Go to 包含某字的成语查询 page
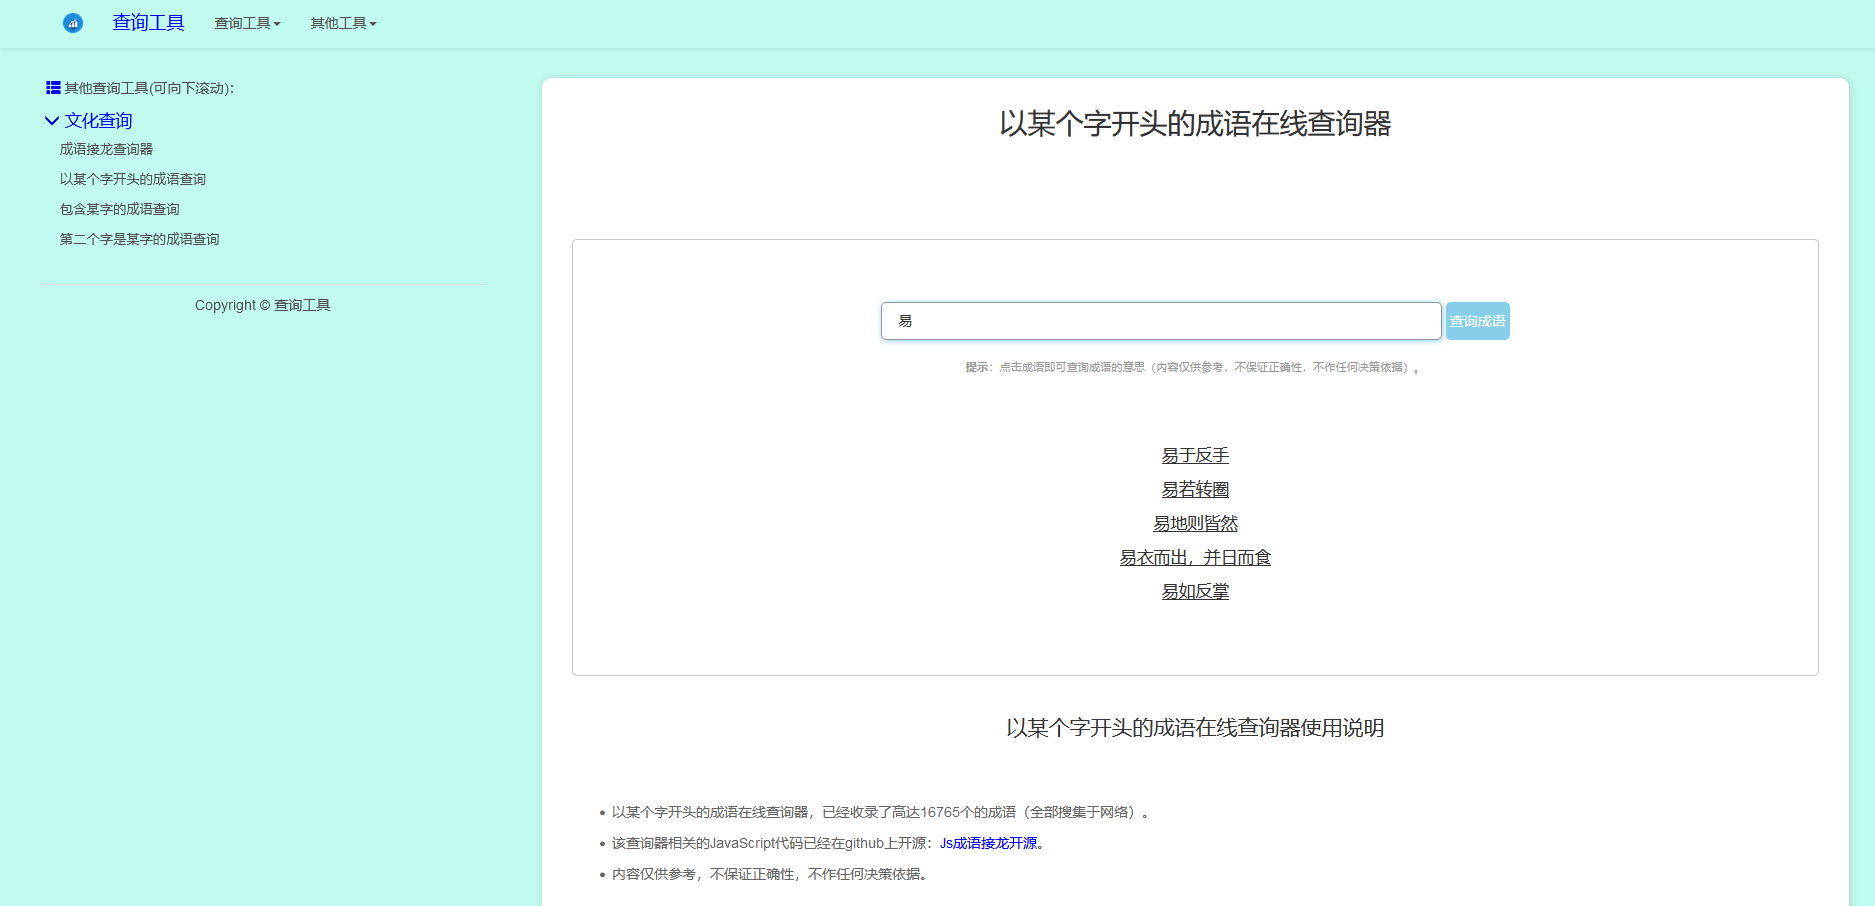1875x906 pixels. tap(119, 209)
